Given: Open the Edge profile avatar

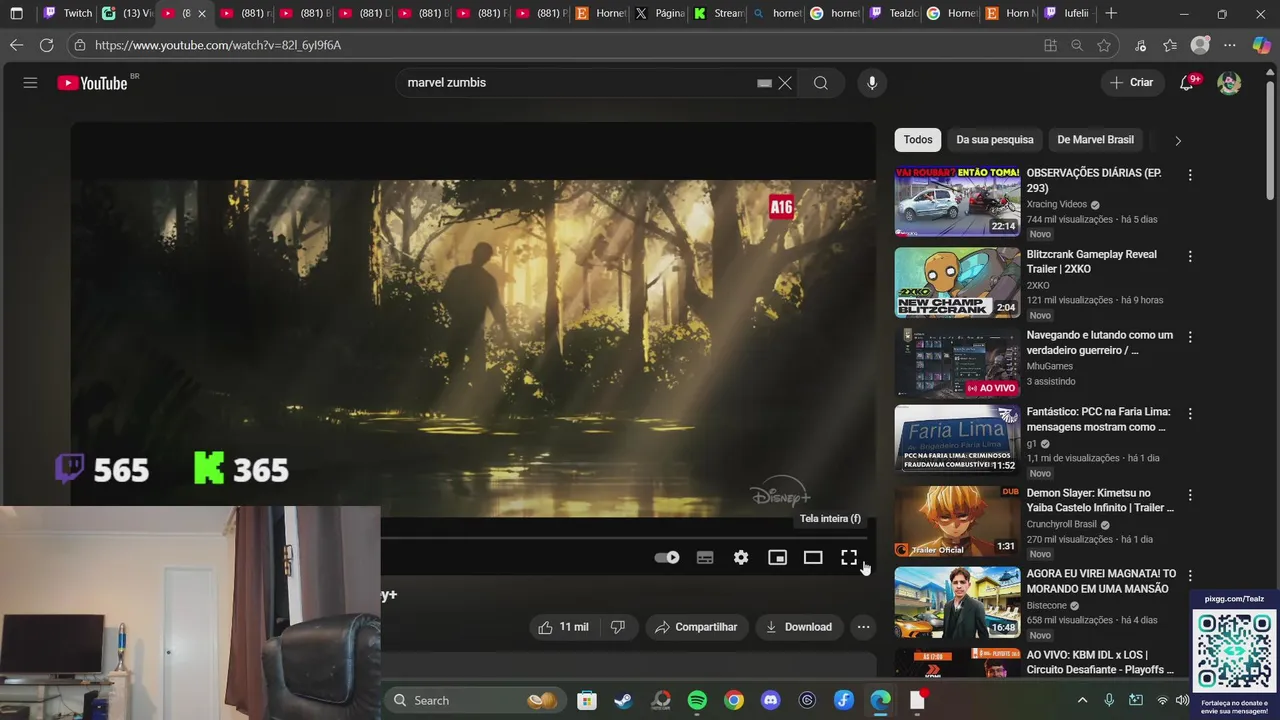Looking at the screenshot, I should click(x=1200, y=45).
